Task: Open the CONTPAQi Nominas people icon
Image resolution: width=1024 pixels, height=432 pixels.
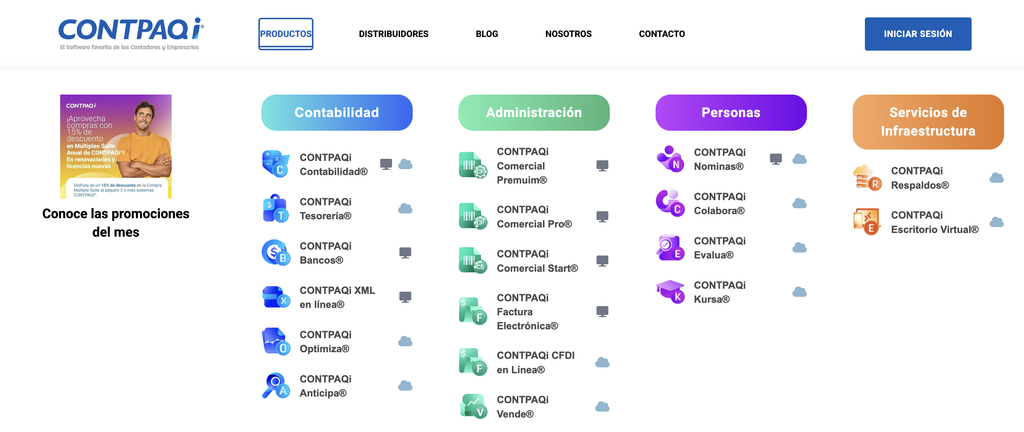Action: [670, 159]
